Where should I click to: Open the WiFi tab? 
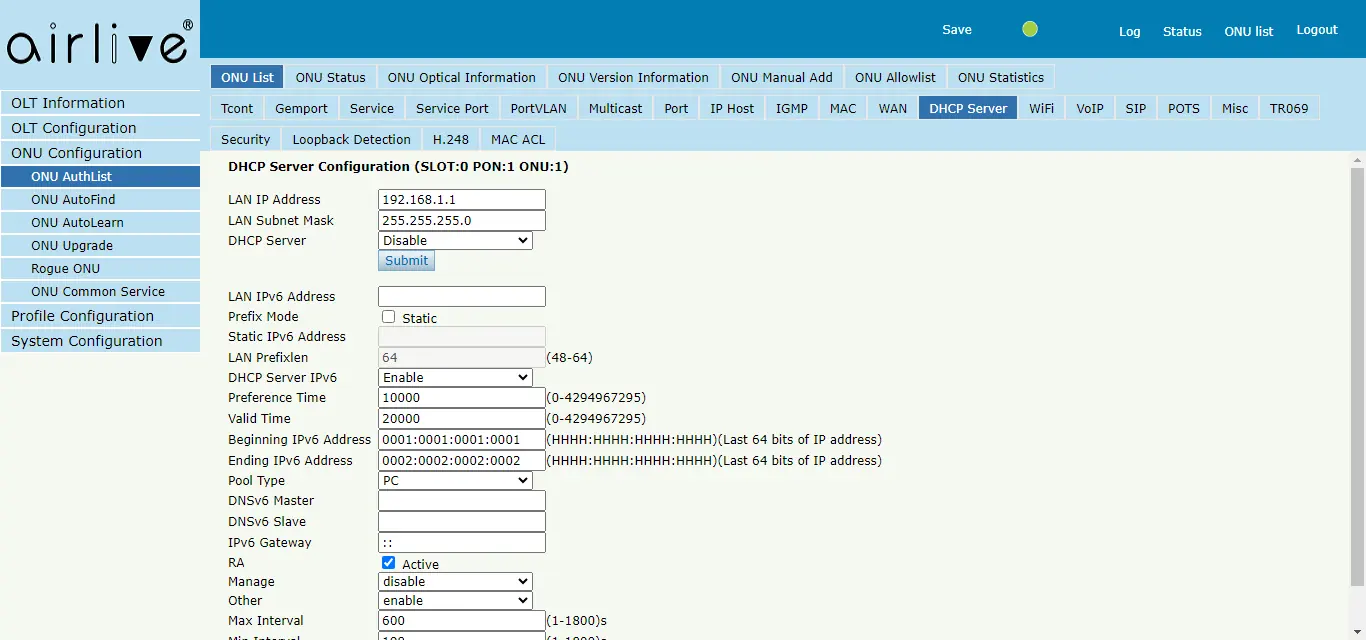(1041, 108)
